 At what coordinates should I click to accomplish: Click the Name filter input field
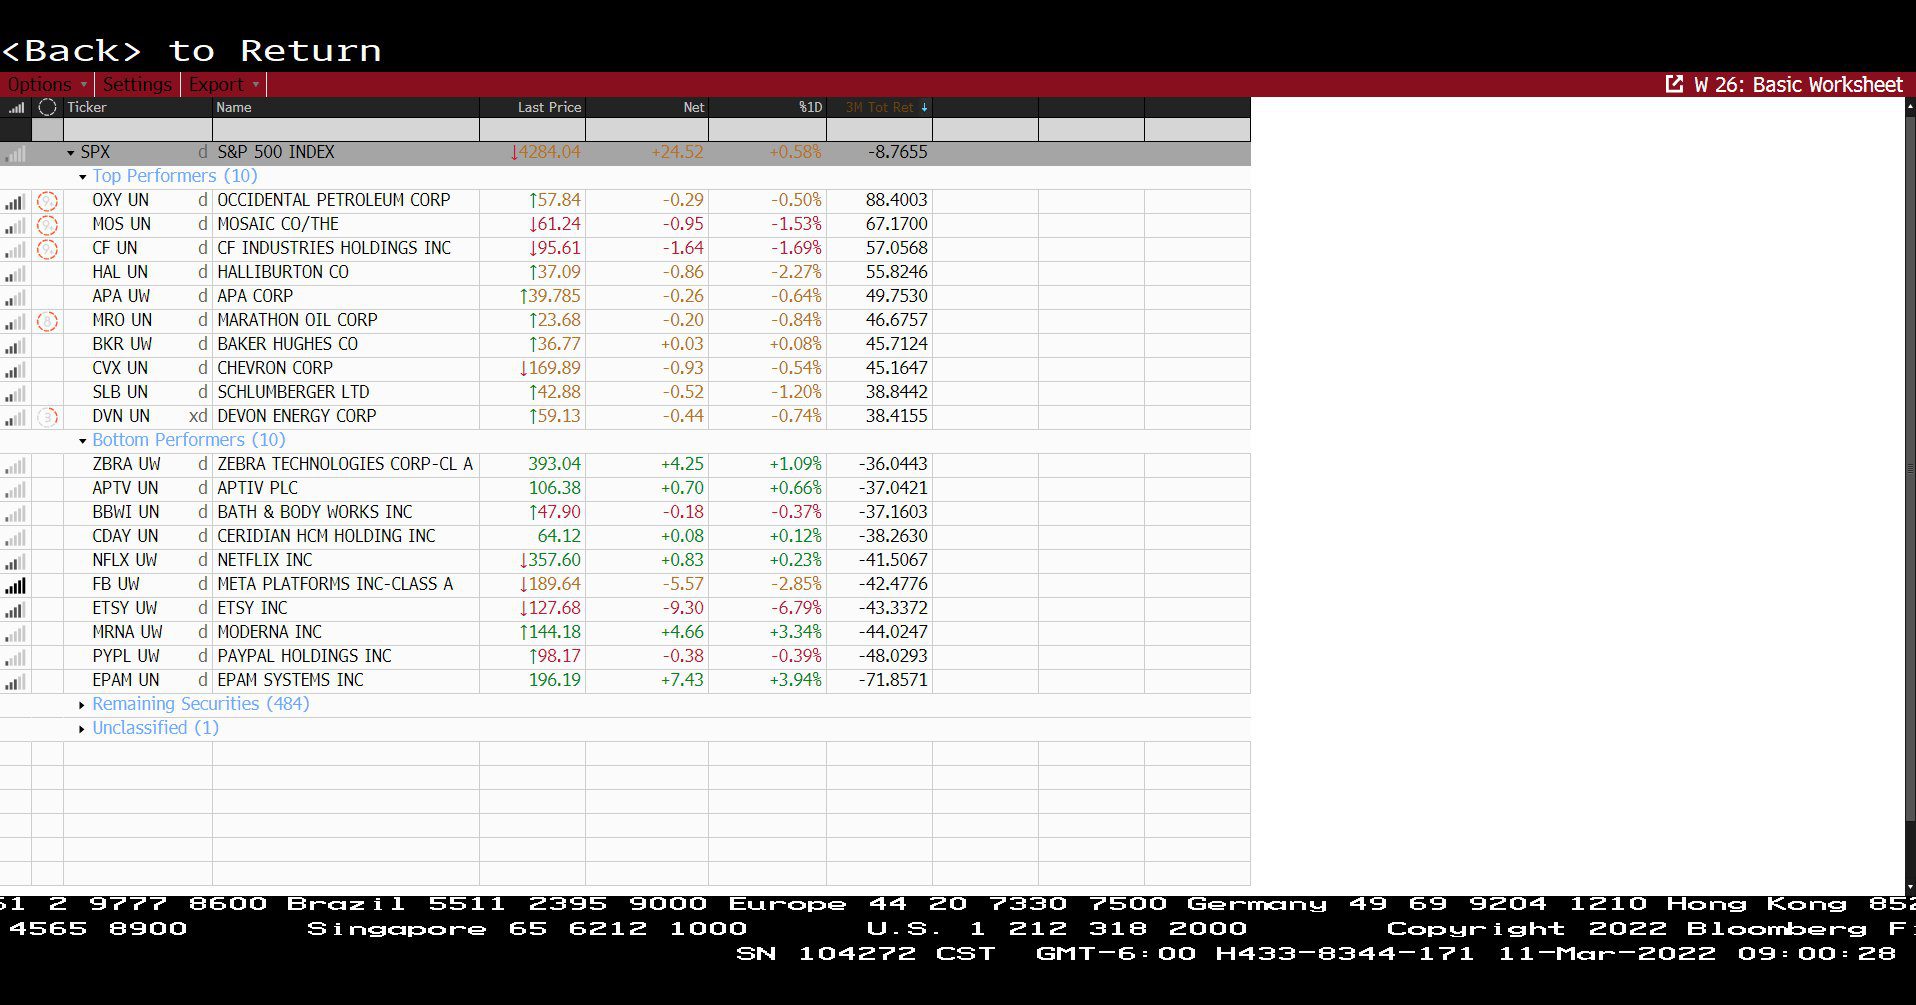point(346,129)
